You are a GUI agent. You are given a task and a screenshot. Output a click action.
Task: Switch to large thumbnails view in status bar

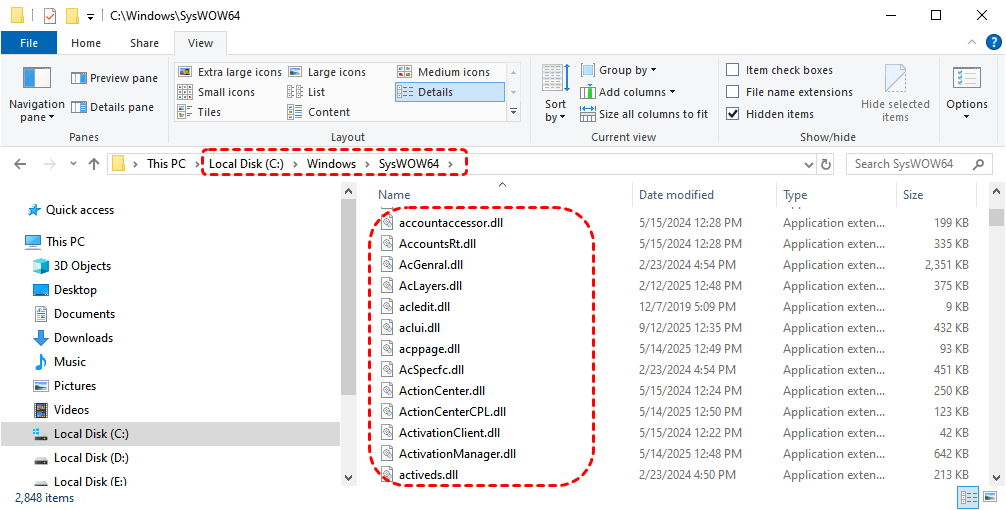tap(990, 496)
